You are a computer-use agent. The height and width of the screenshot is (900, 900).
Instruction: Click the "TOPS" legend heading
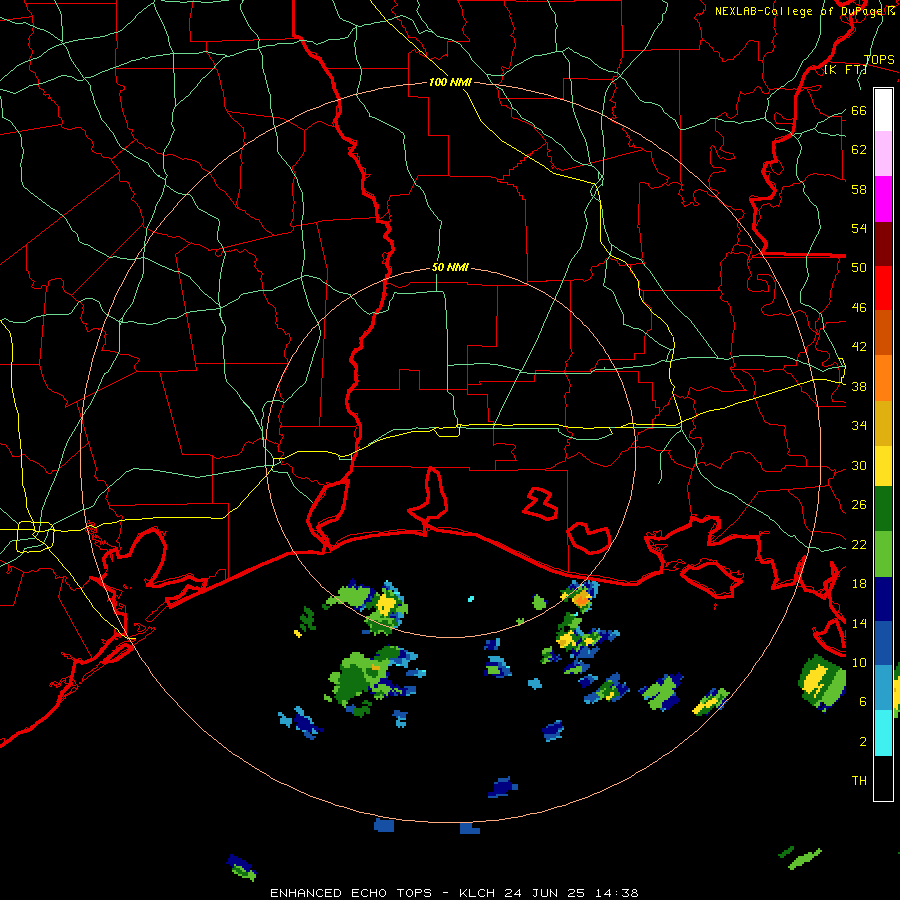[879, 60]
